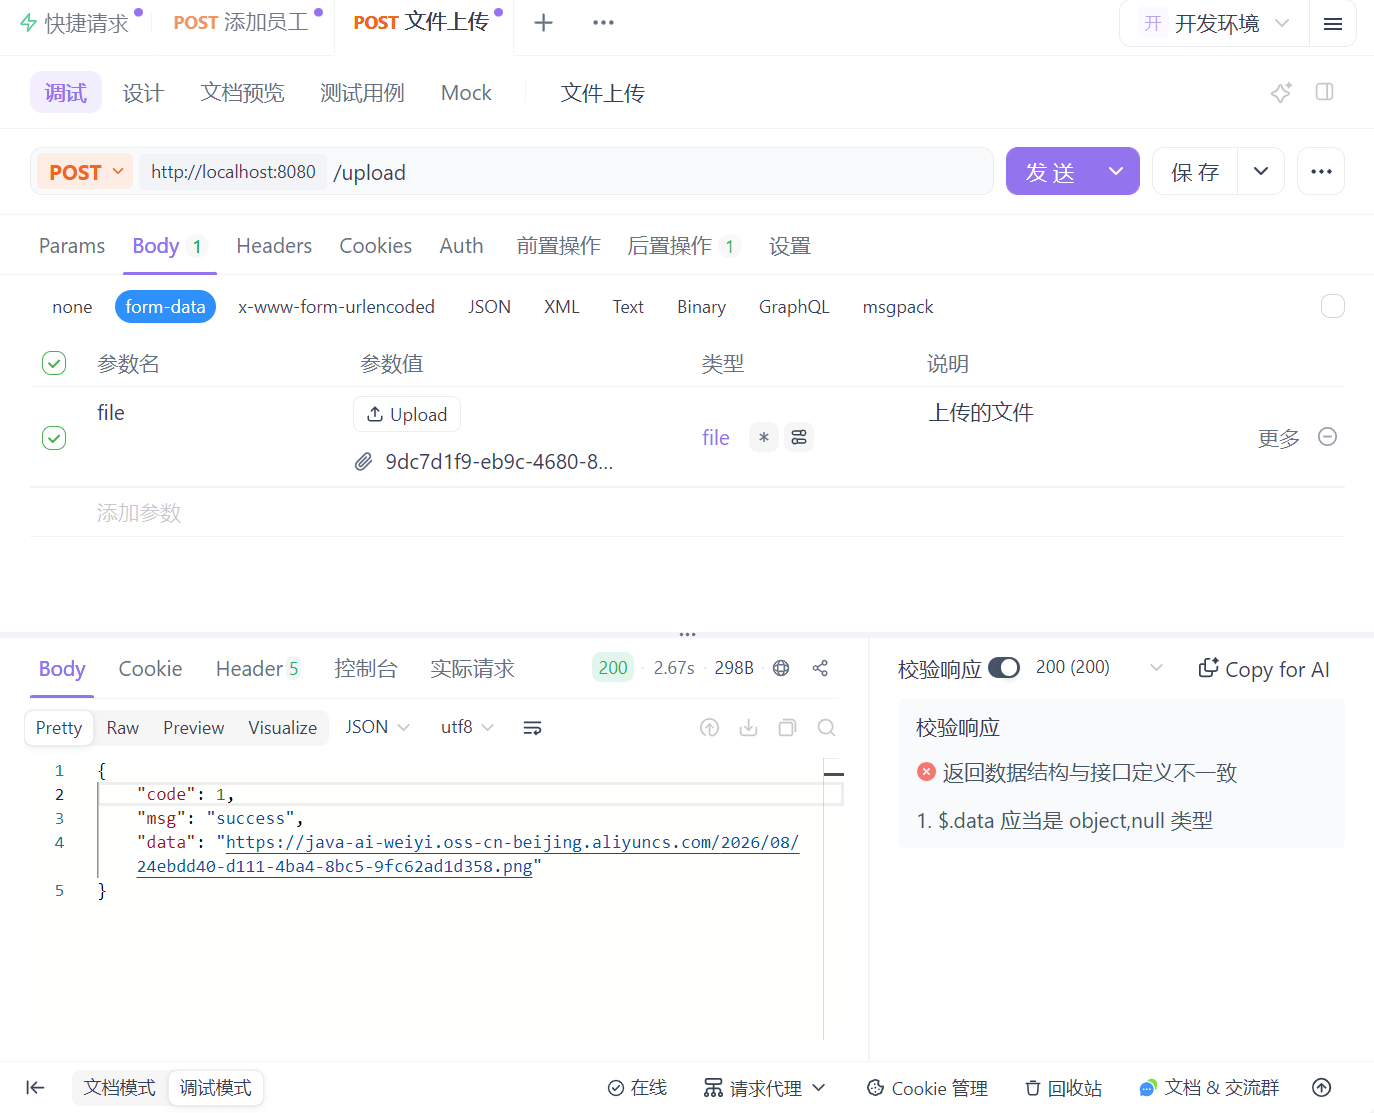Select the msgpack body type
Viewport: 1374px width, 1113px height.
point(898,307)
